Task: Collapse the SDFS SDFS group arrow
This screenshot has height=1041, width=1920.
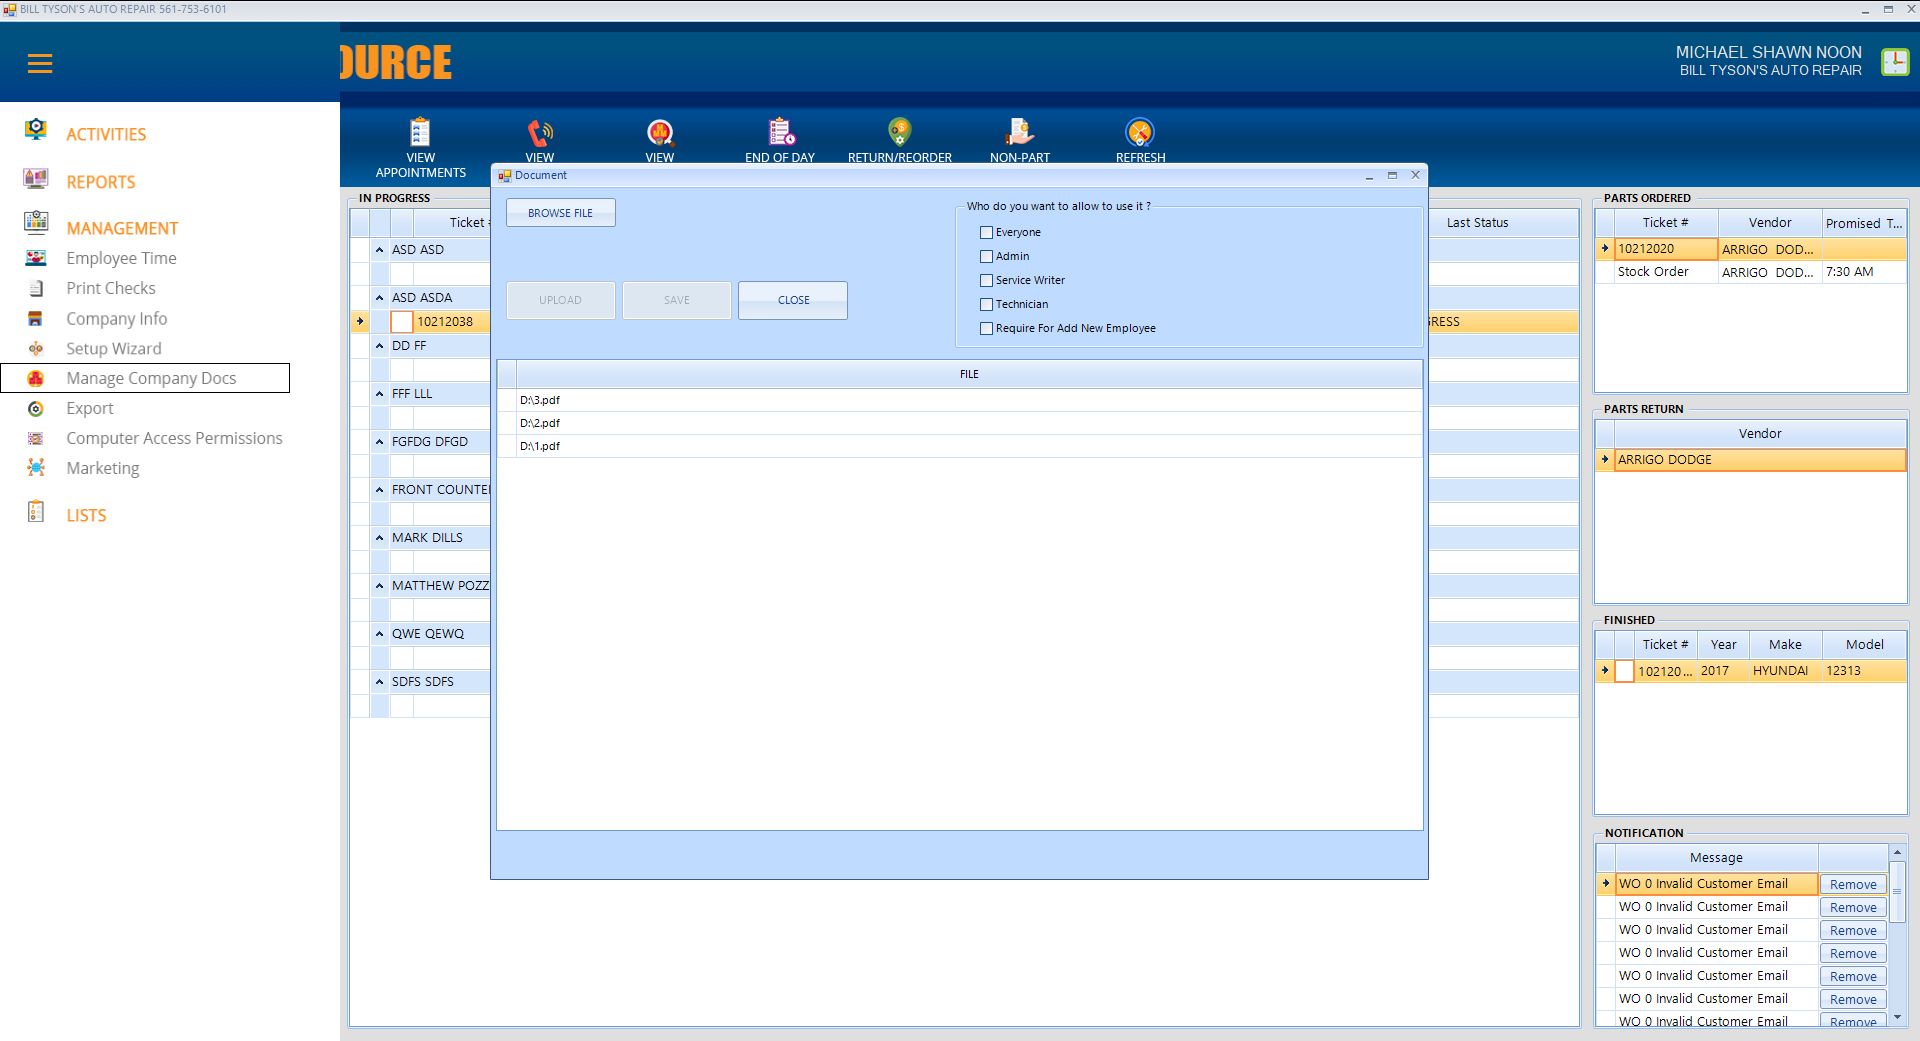Action: click(x=380, y=682)
